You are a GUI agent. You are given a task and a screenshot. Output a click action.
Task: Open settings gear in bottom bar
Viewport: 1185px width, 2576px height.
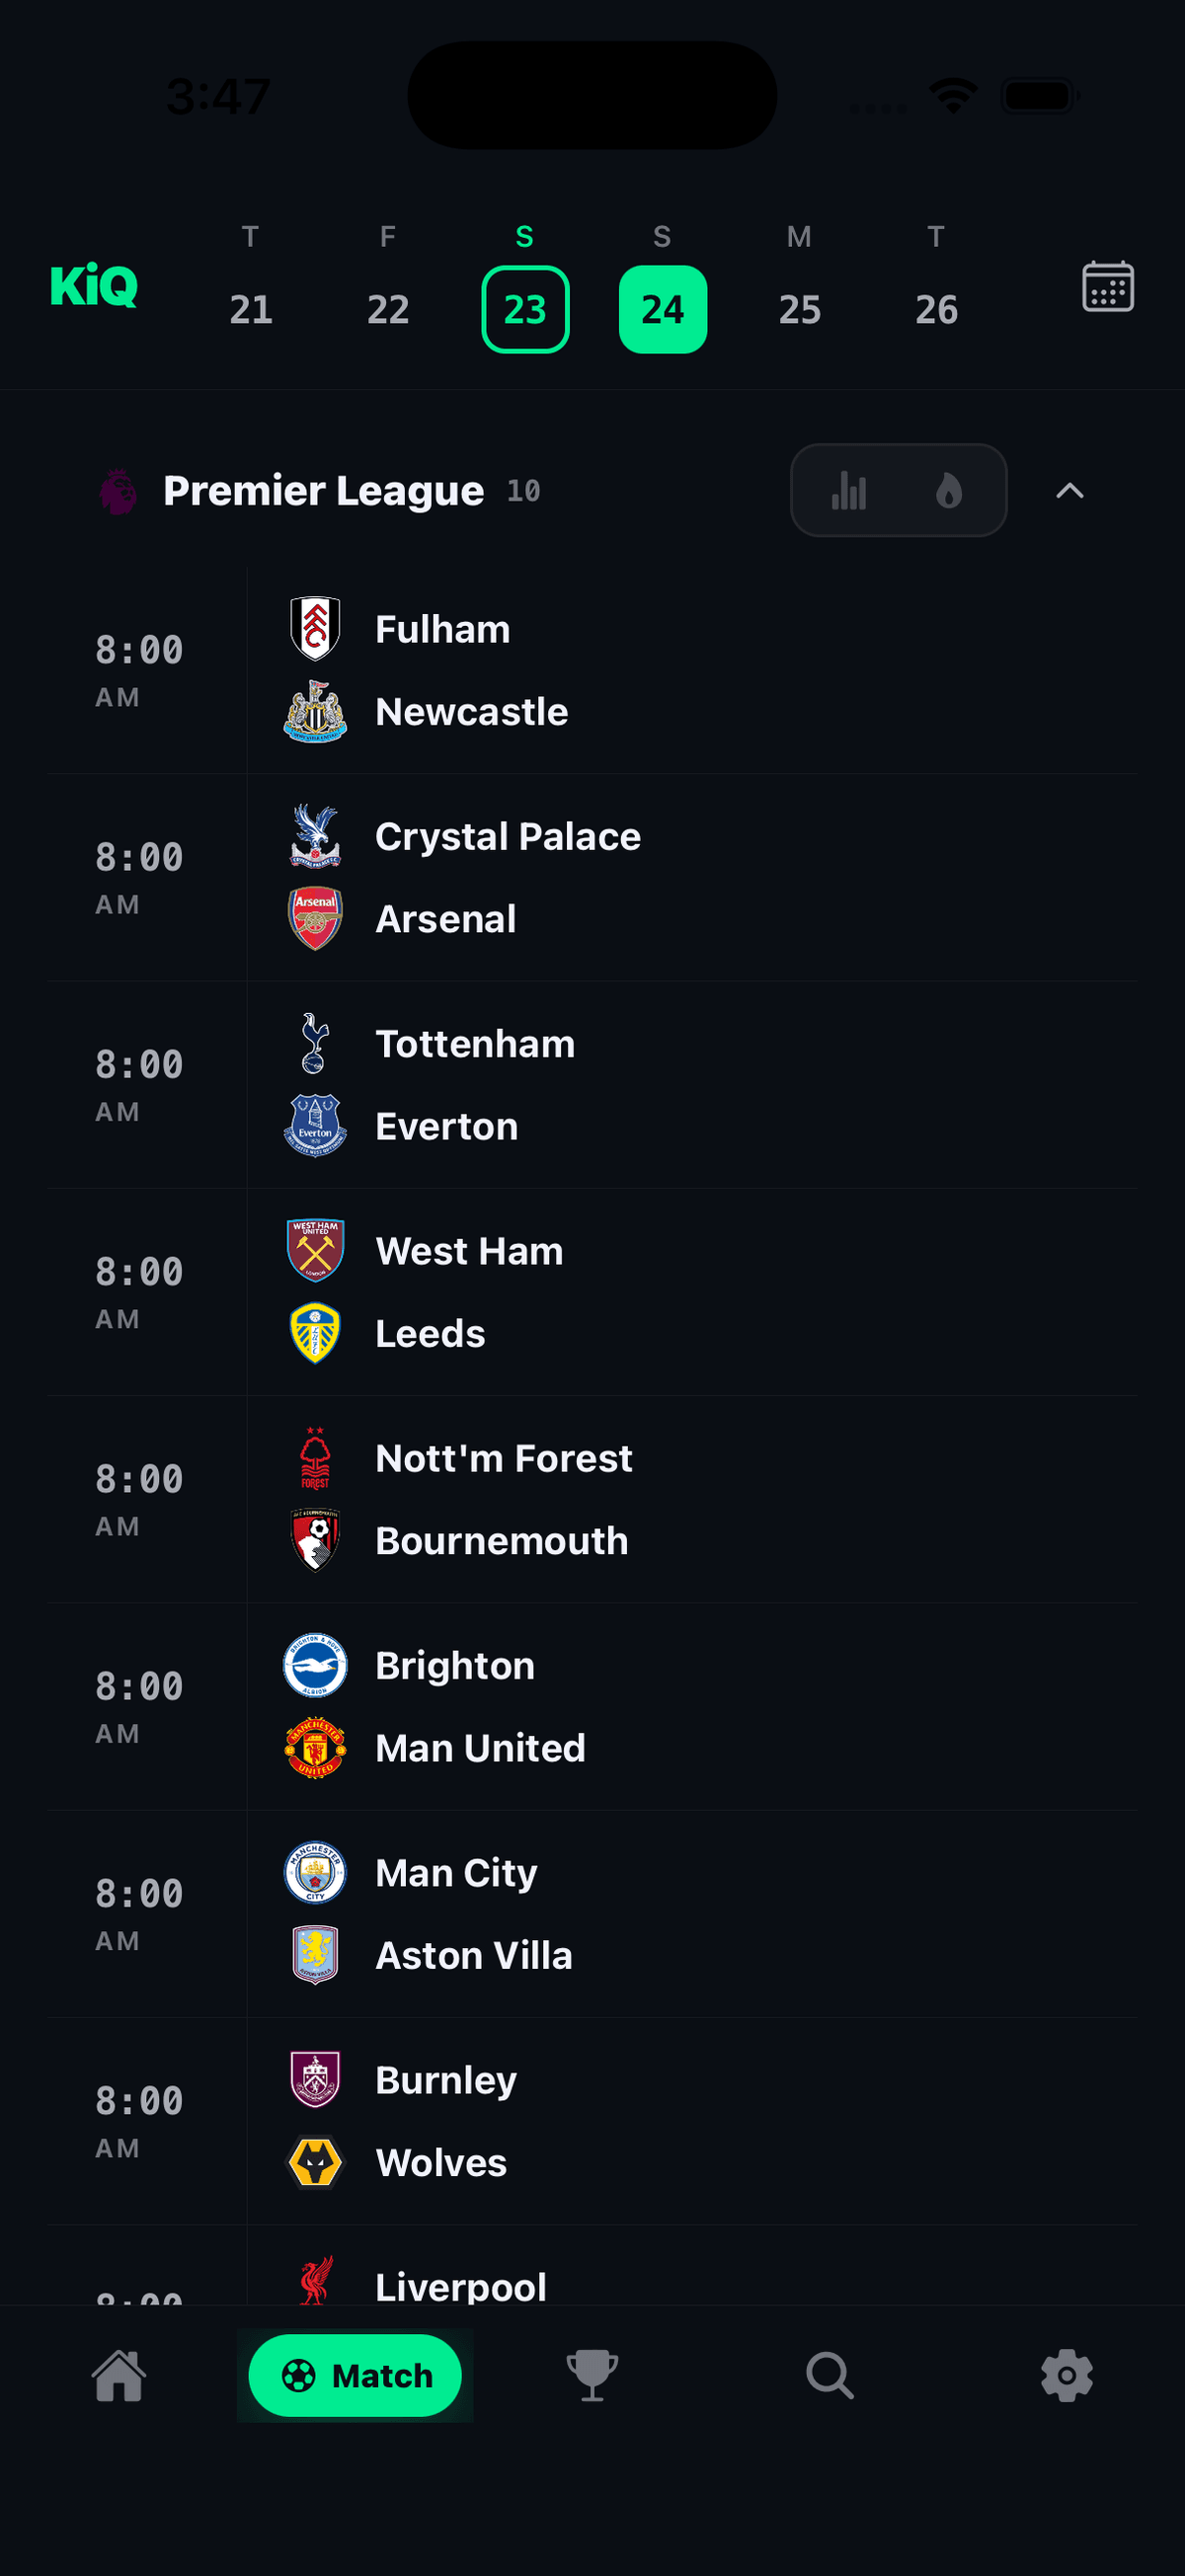(1067, 2375)
